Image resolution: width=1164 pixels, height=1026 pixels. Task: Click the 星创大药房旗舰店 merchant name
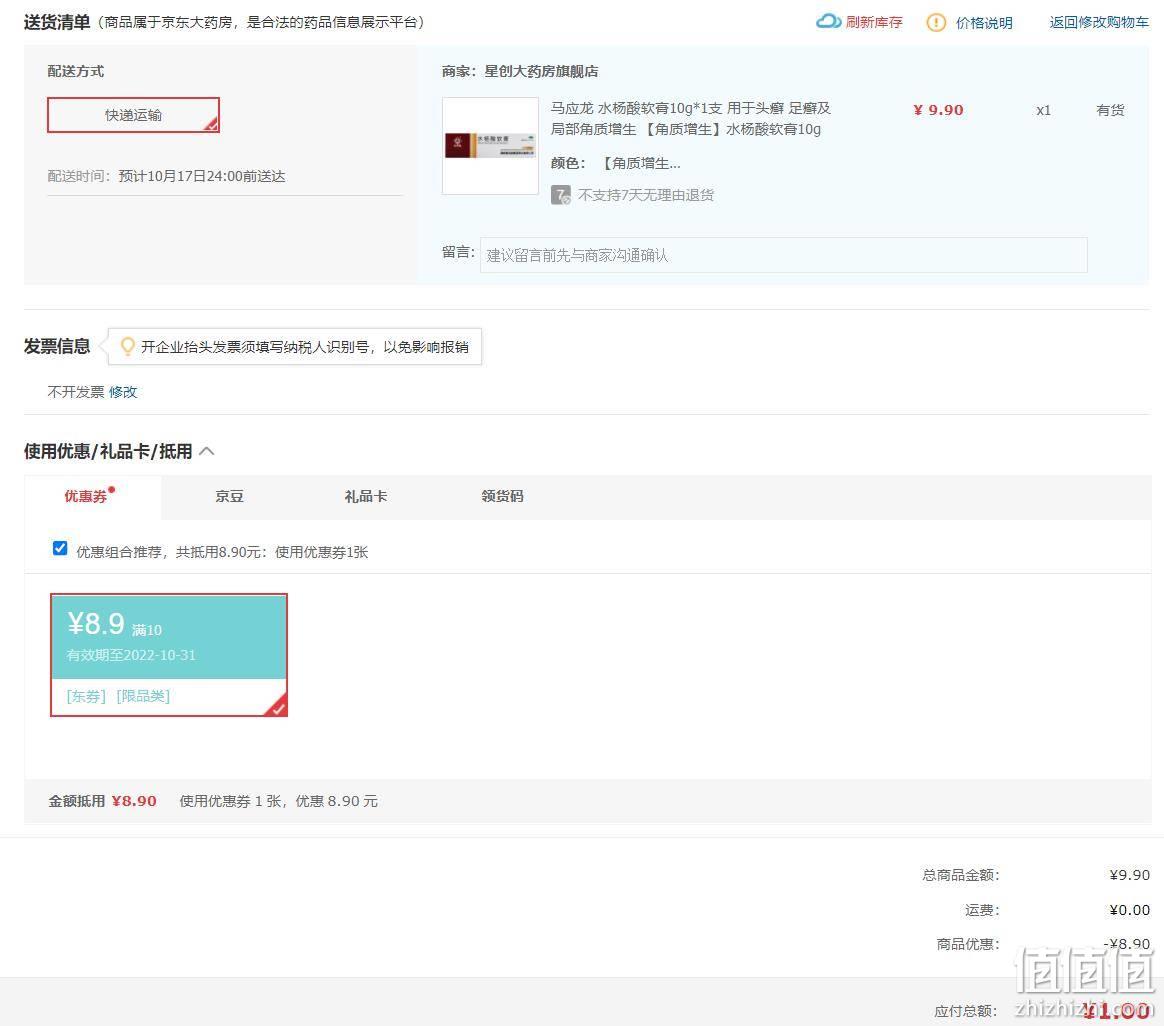coord(541,71)
